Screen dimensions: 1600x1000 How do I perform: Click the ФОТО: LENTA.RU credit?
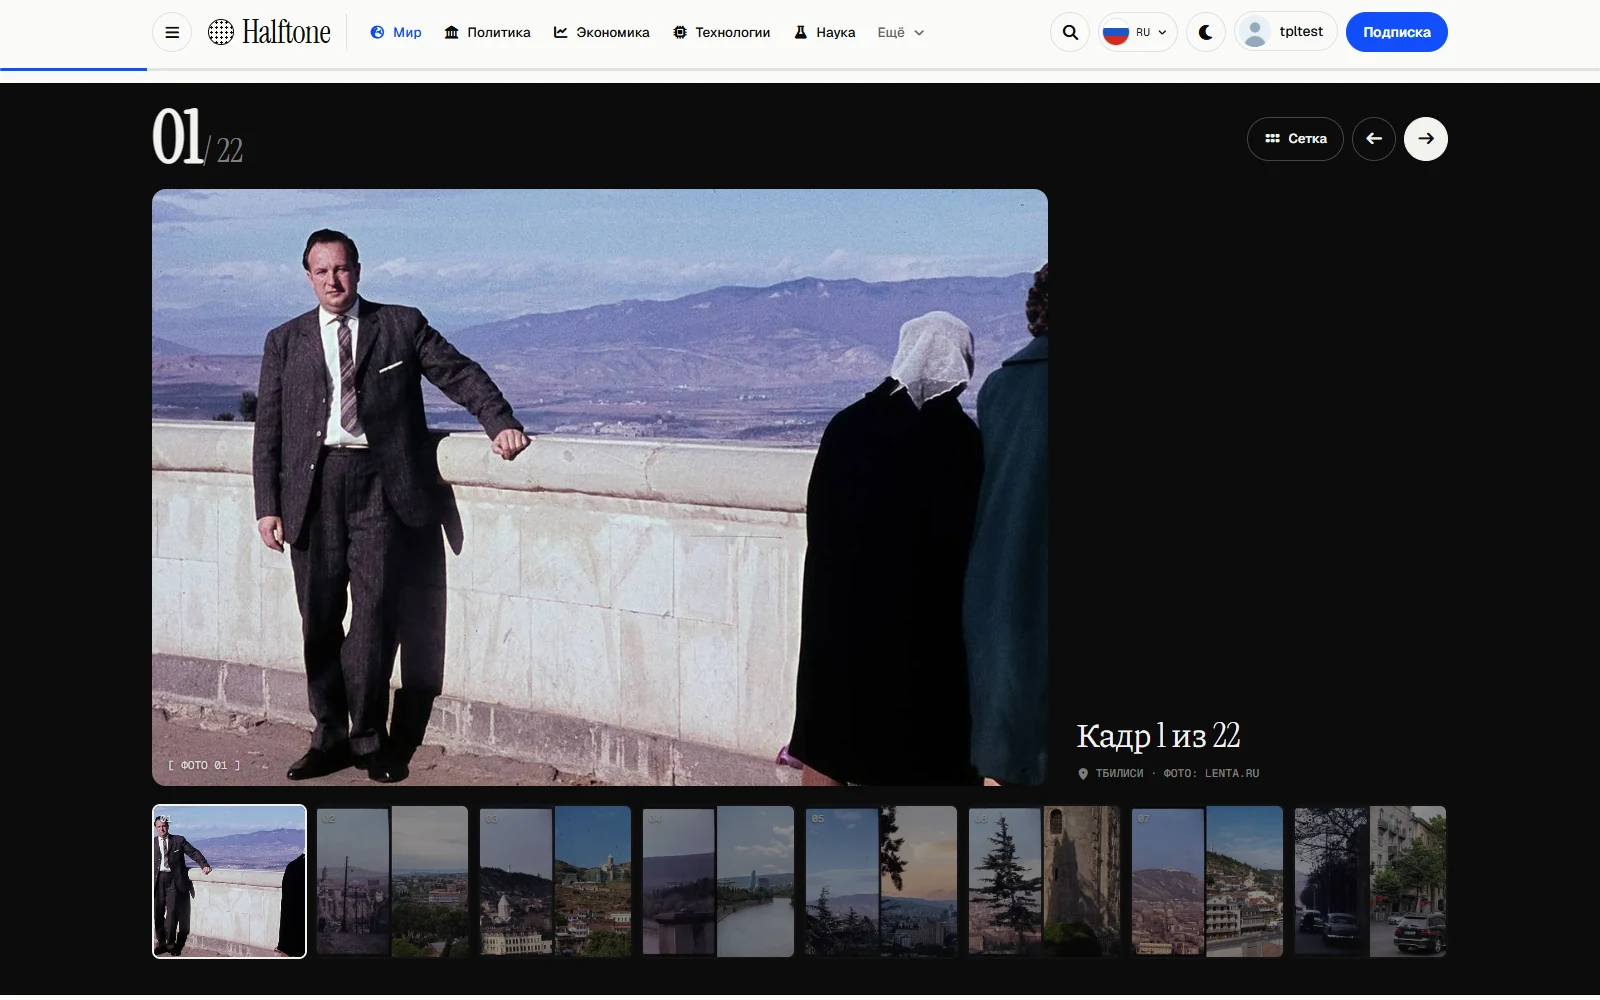pyautogui.click(x=1211, y=774)
